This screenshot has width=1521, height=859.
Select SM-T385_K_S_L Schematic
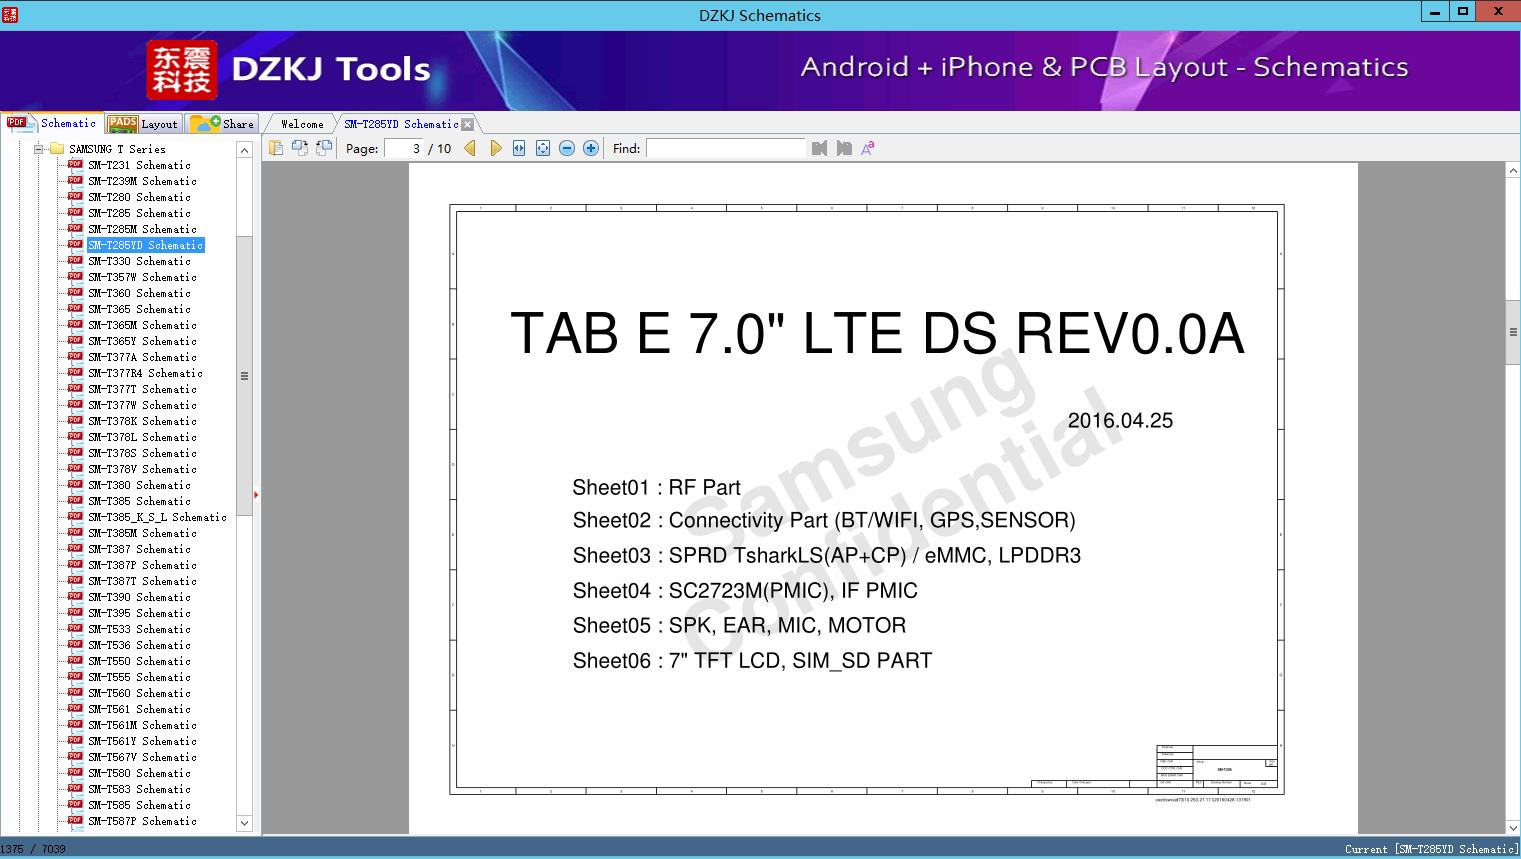point(157,517)
